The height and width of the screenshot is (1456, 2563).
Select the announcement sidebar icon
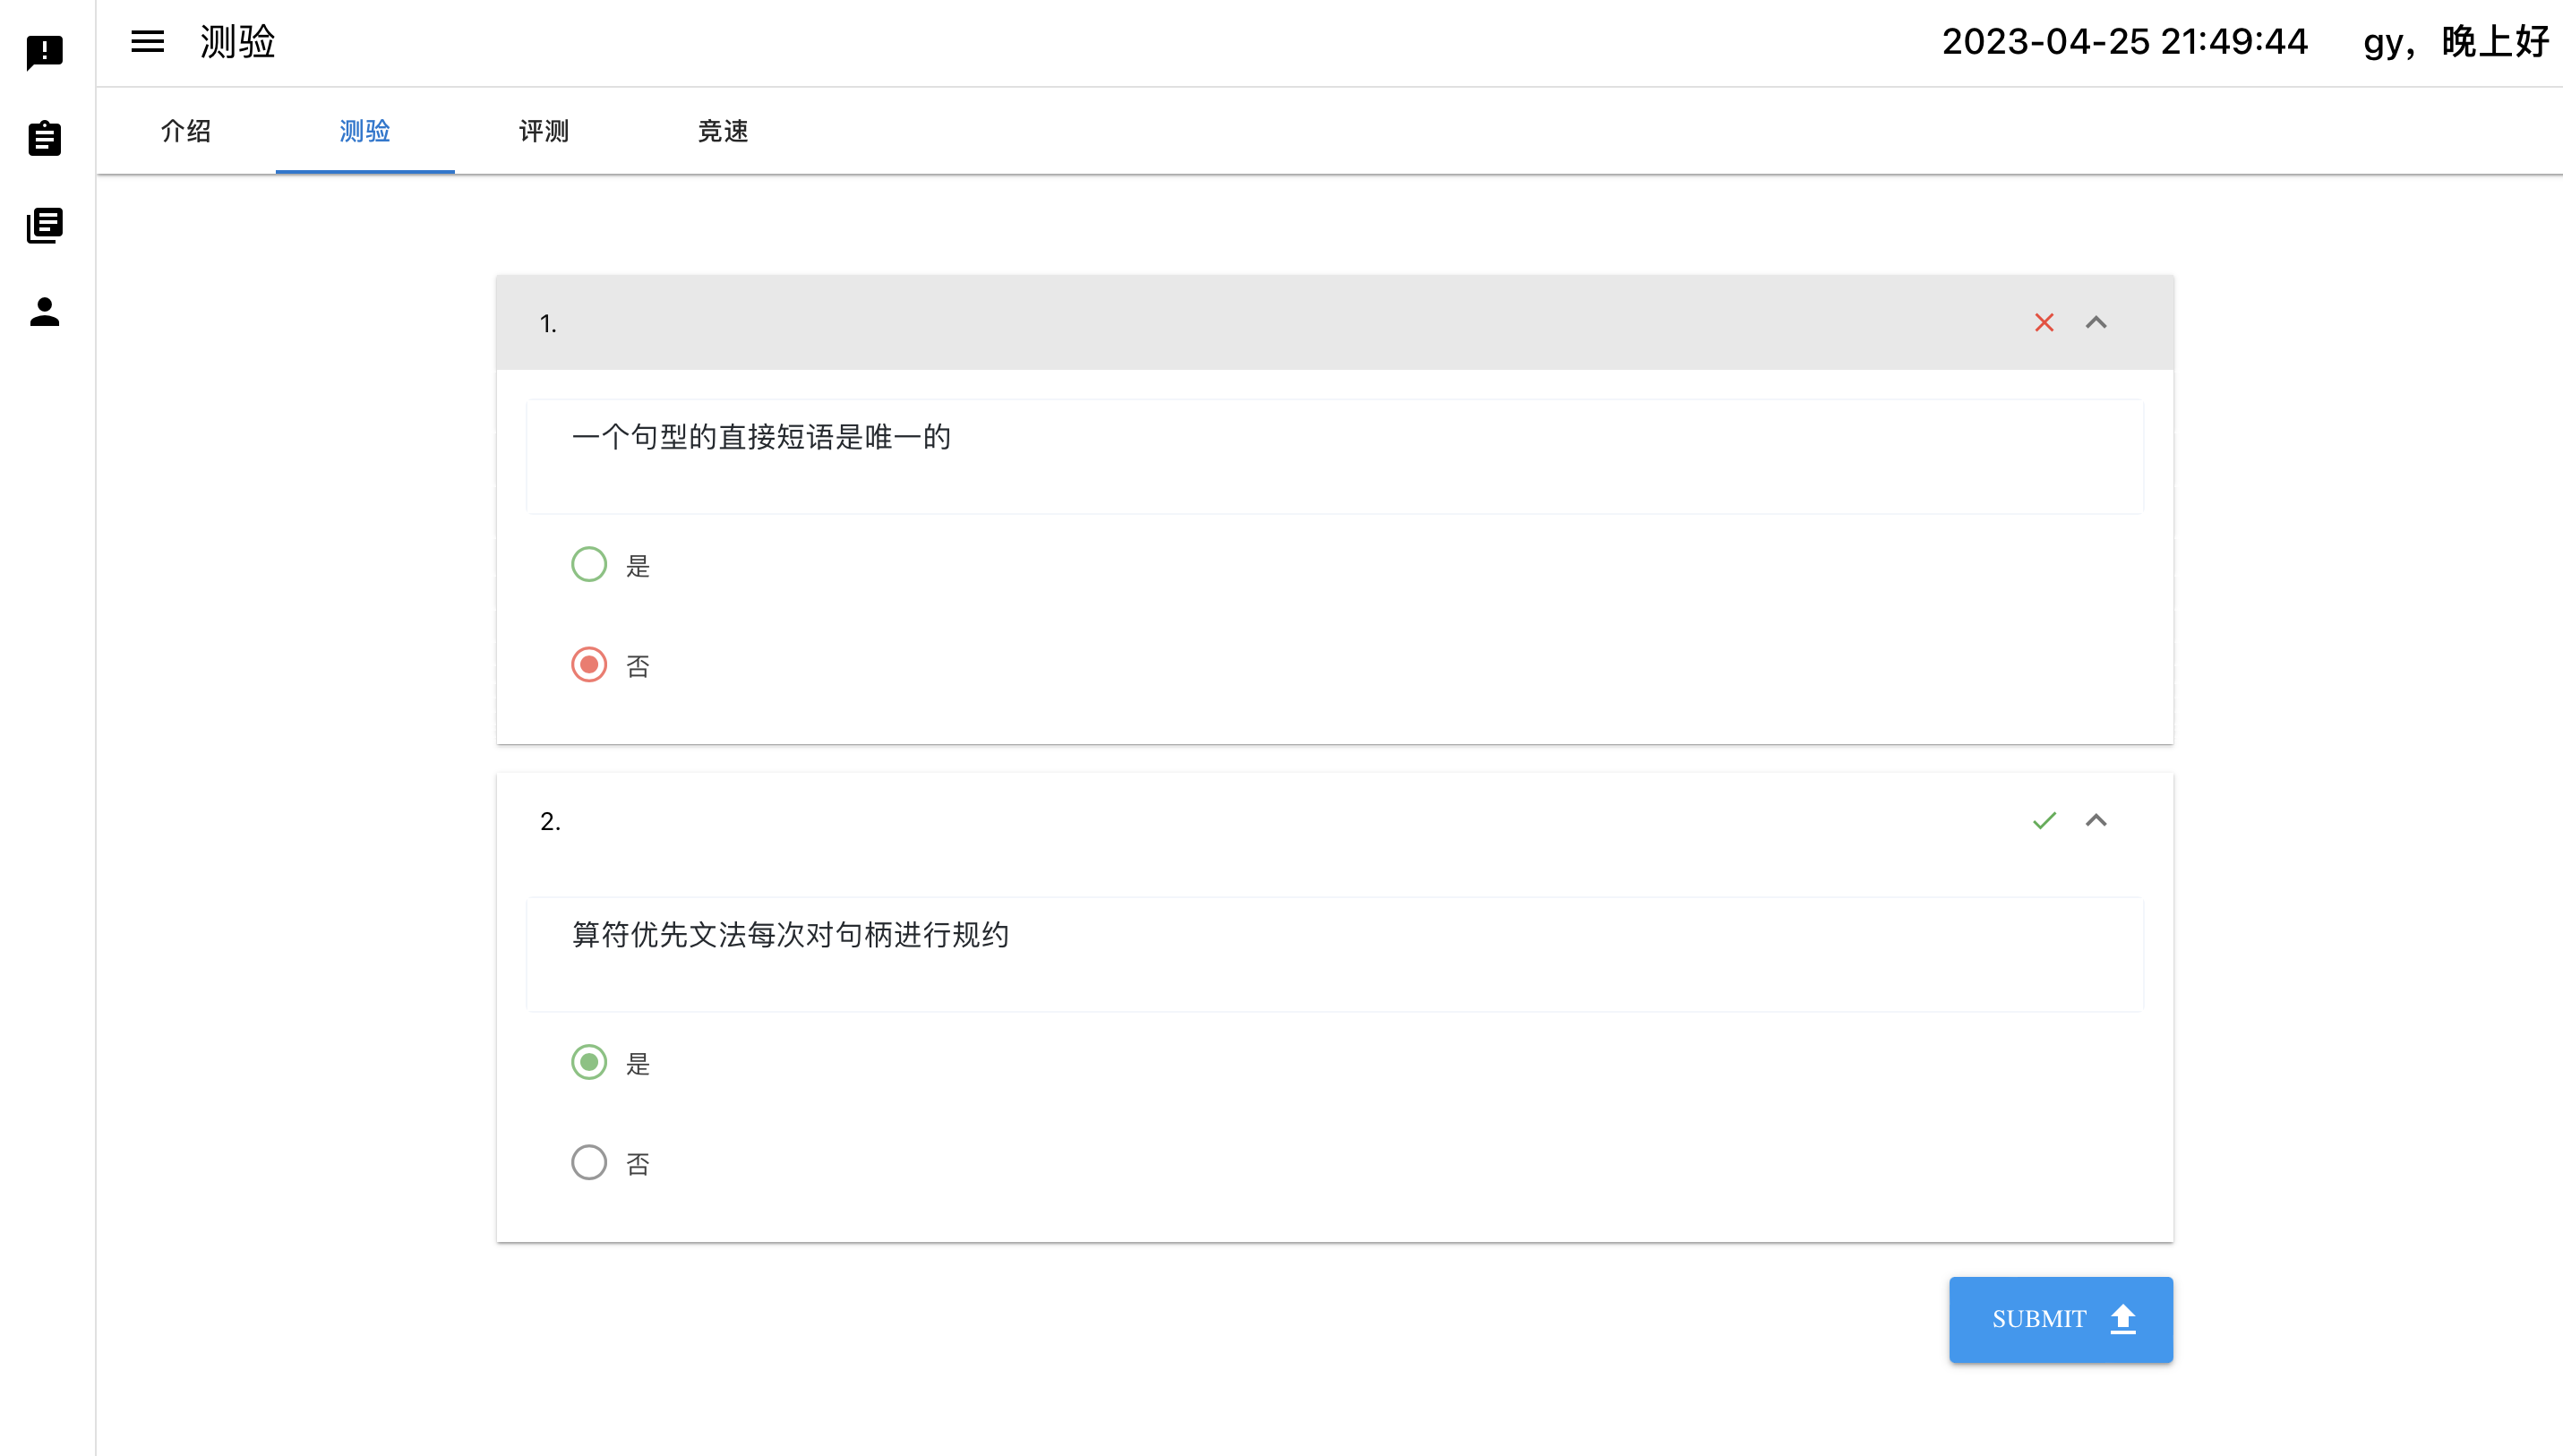click(x=44, y=51)
